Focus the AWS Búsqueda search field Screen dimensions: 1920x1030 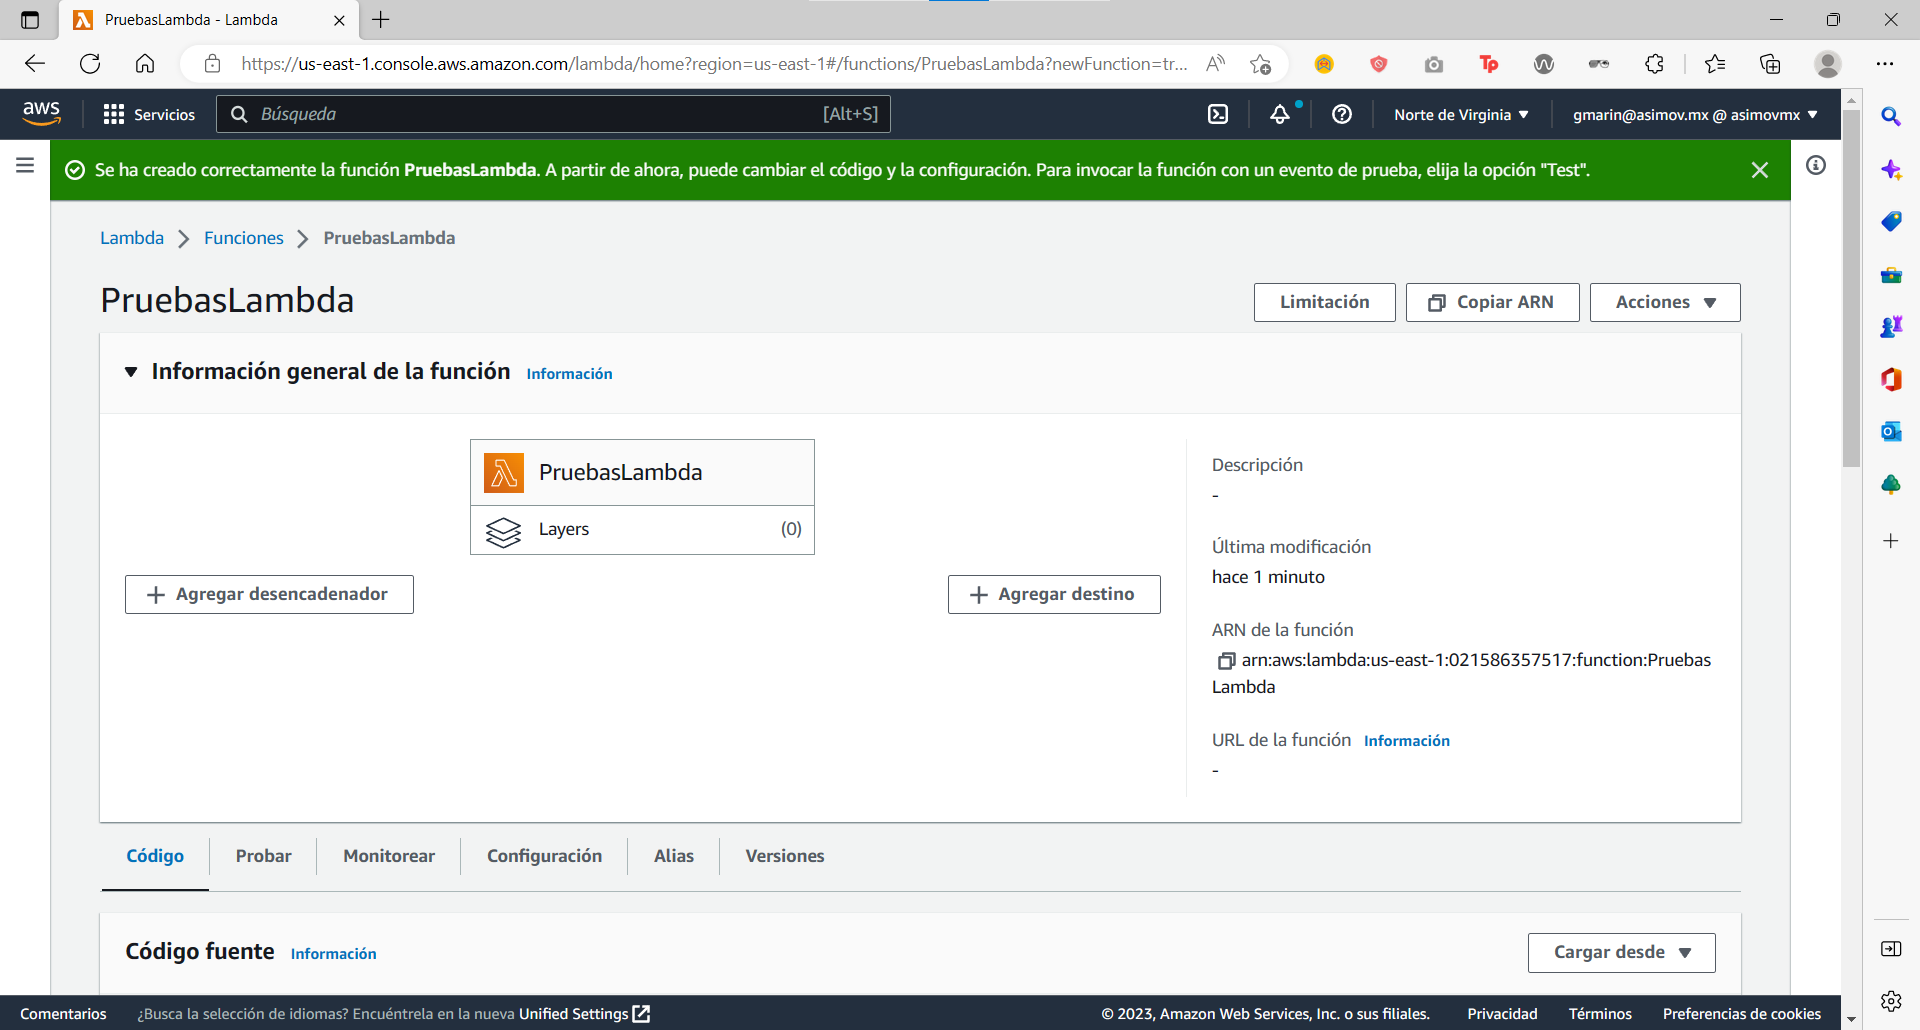(x=554, y=114)
